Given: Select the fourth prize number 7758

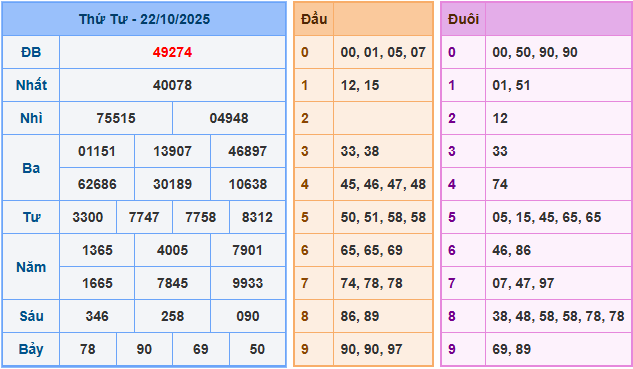Looking at the screenshot, I should tap(201, 217).
